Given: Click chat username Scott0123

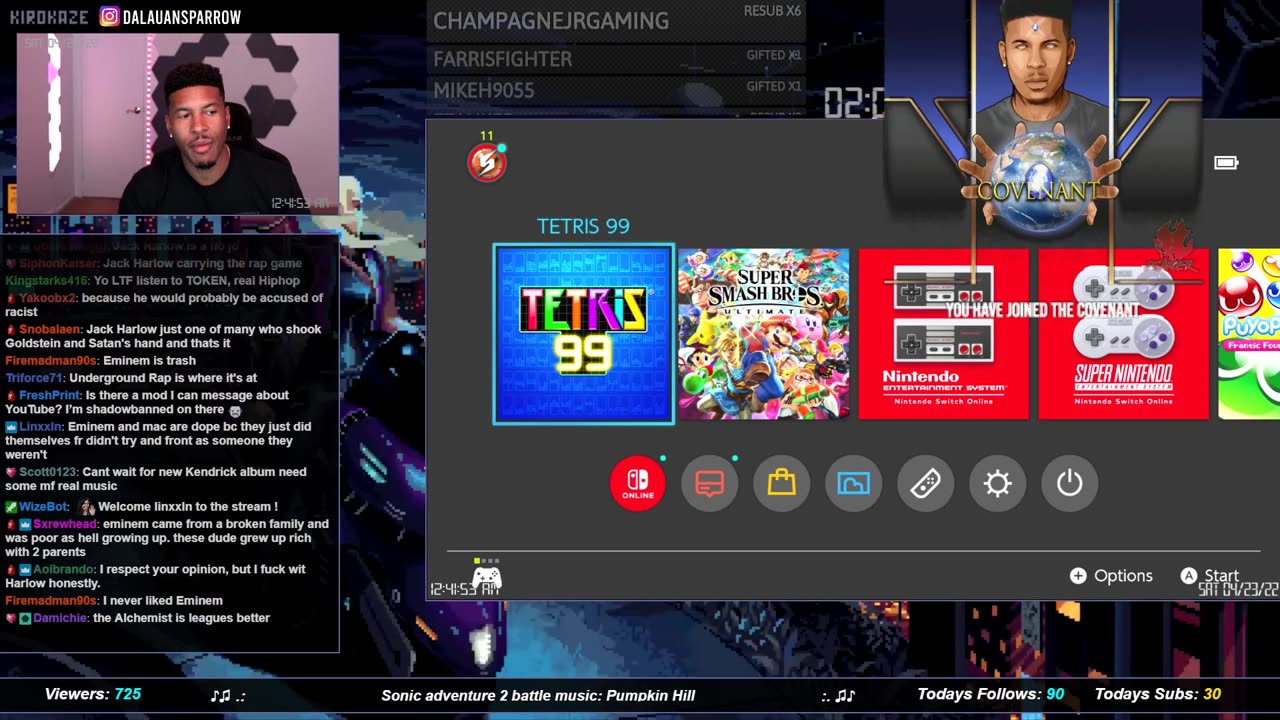Looking at the screenshot, I should click(x=47, y=472).
